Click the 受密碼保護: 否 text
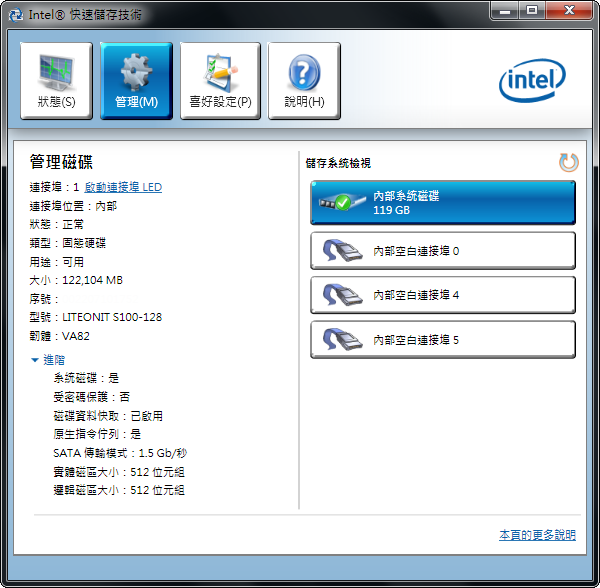Screen dimensions: 600x588 [x=91, y=397]
